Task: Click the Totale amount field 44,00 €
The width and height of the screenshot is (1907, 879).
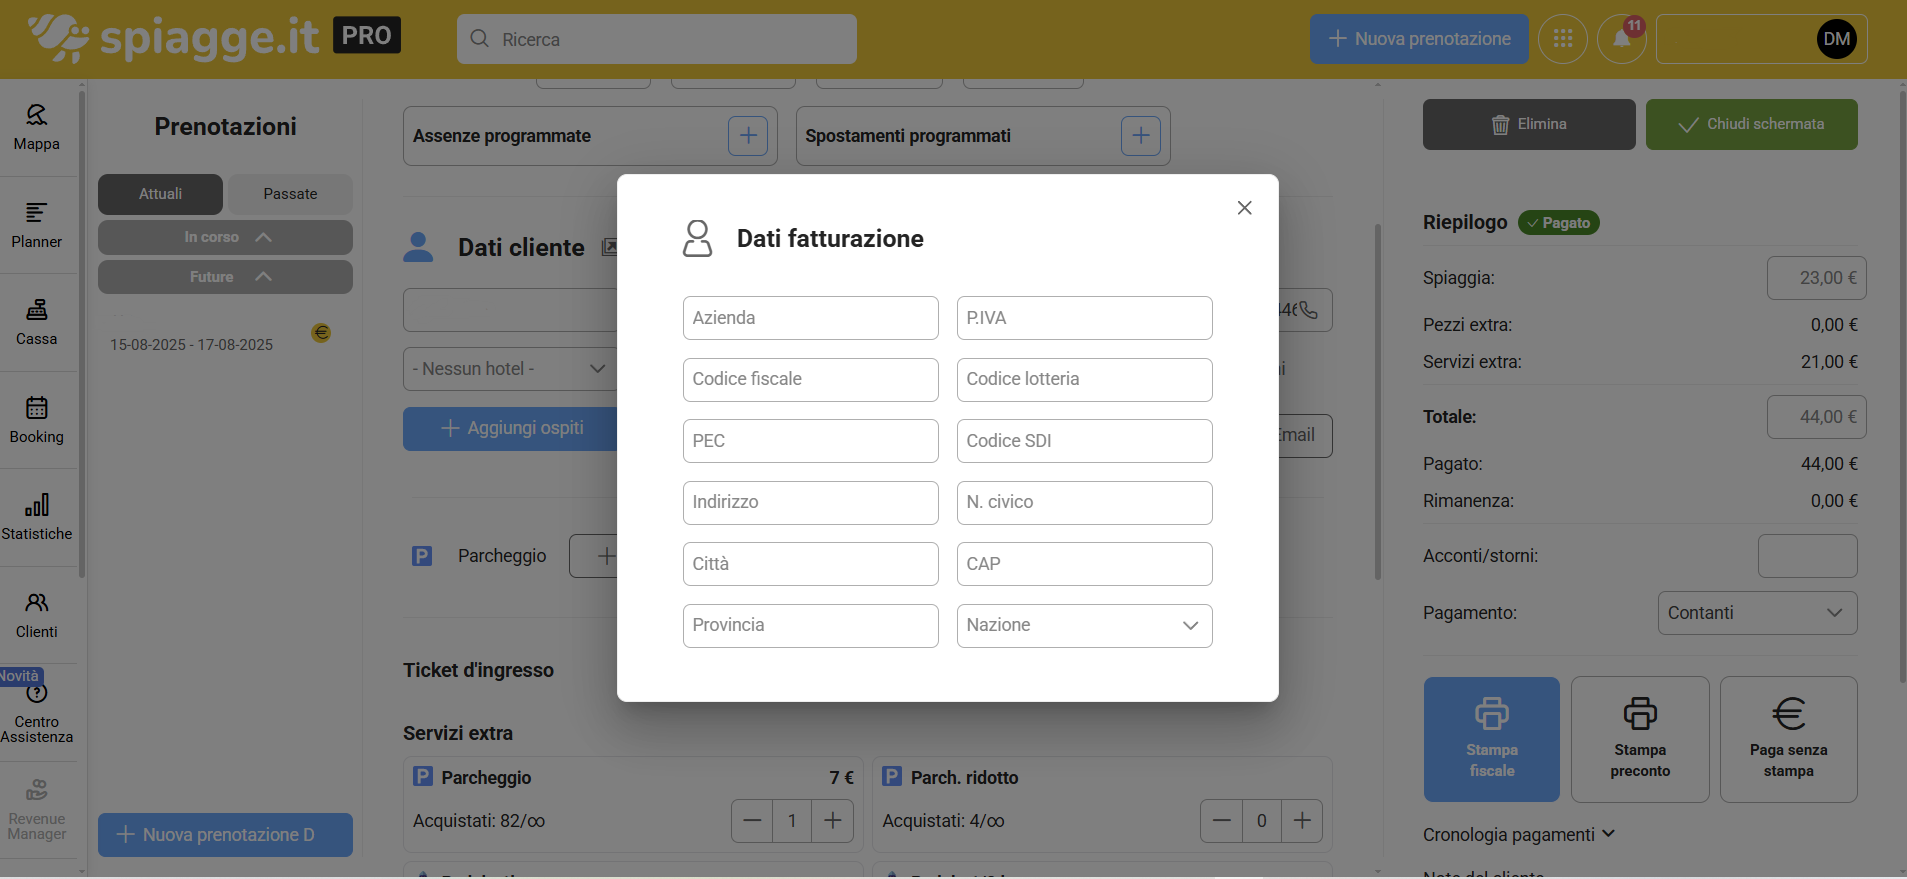Action: click(x=1816, y=417)
